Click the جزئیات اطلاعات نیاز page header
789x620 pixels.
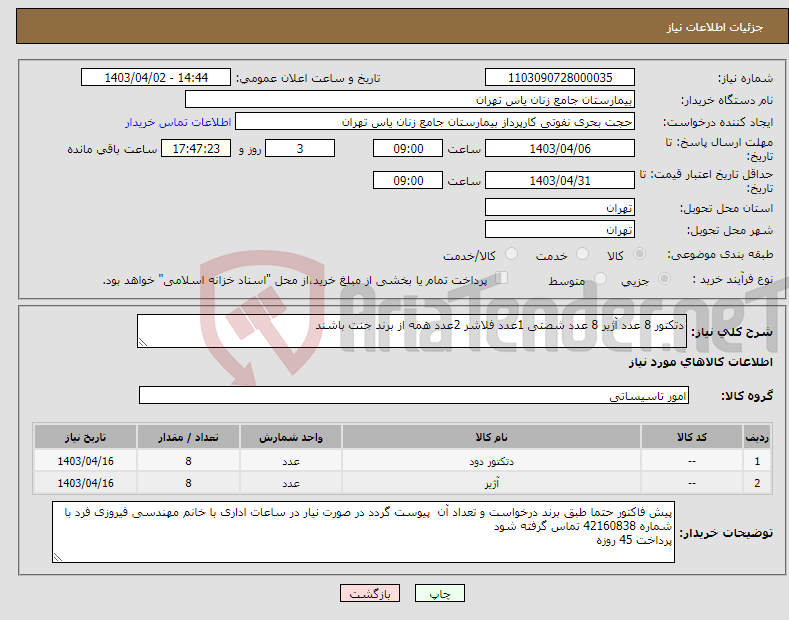pyautogui.click(x=715, y=27)
